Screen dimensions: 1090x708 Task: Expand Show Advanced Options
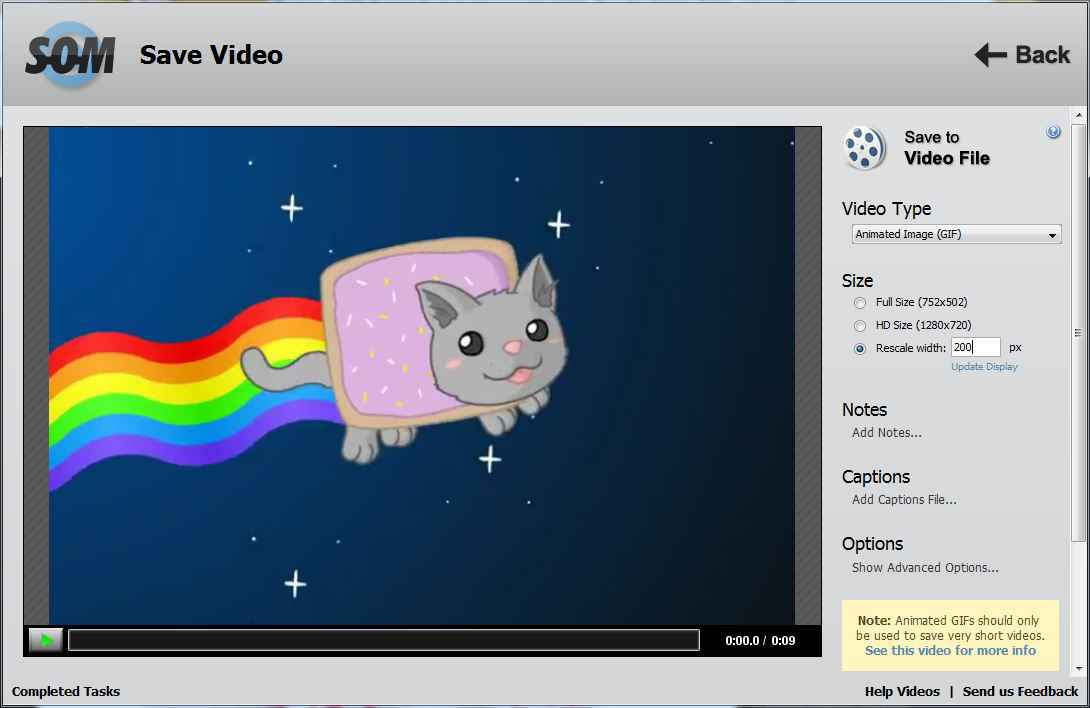pyautogui.click(x=925, y=568)
